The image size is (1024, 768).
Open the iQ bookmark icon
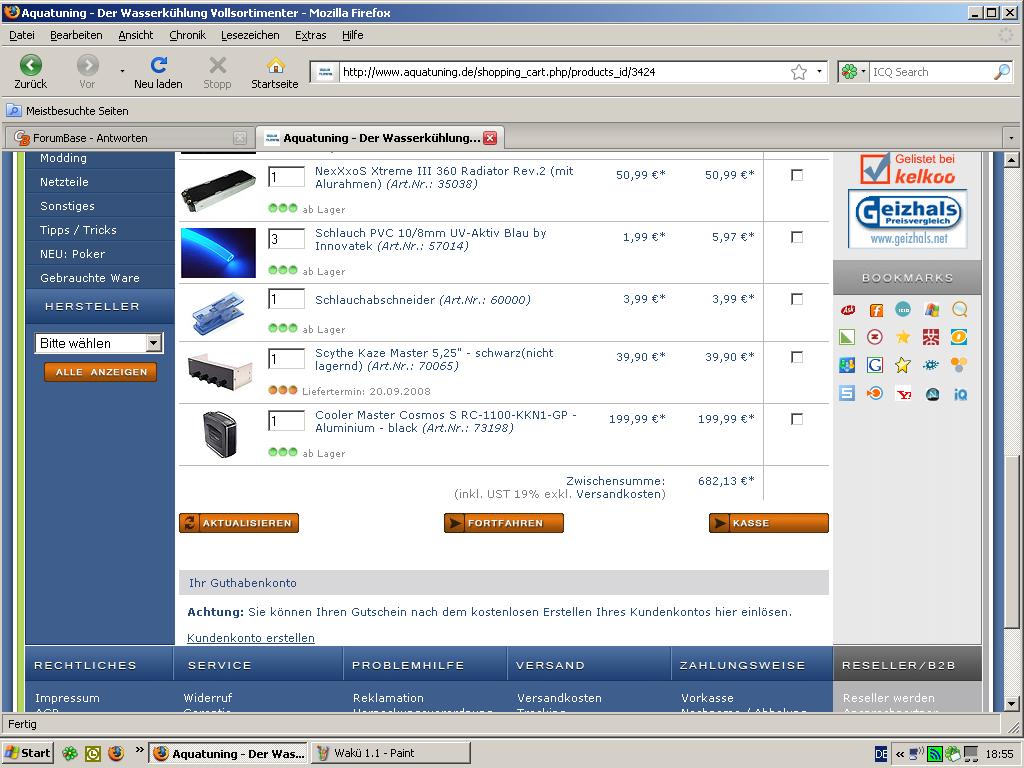point(960,394)
